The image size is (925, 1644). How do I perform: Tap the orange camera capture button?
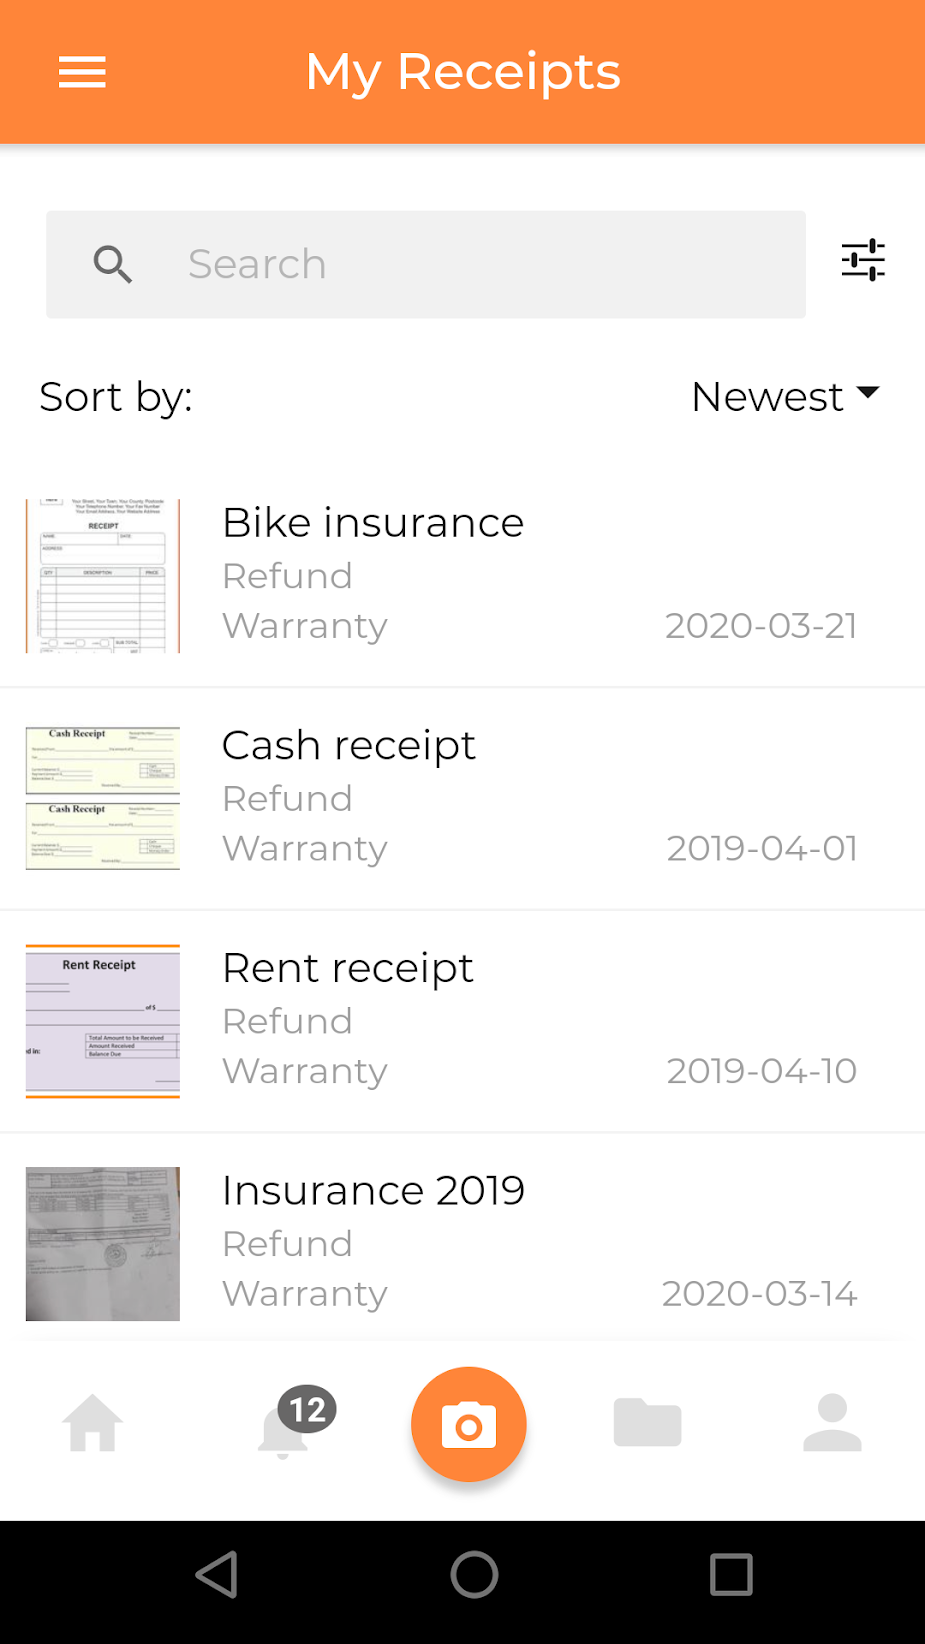click(468, 1424)
